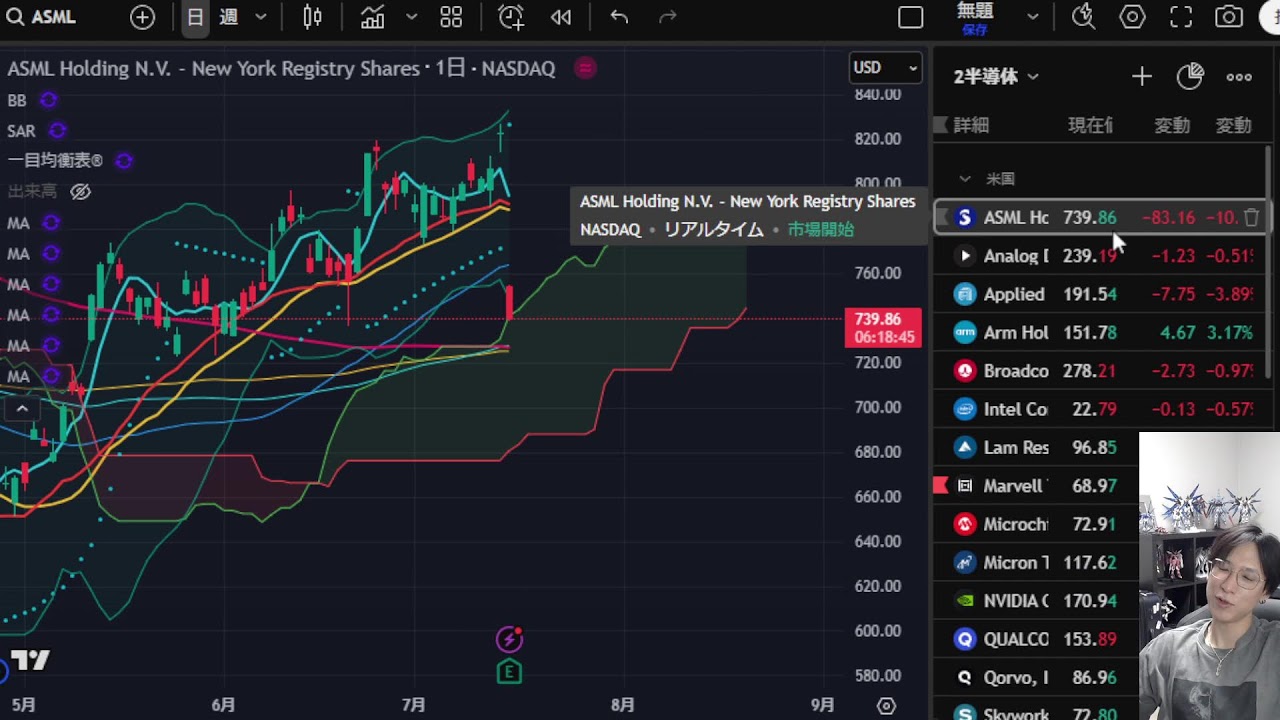
Task: Take a chart snapshot with camera icon
Action: coord(1229,17)
